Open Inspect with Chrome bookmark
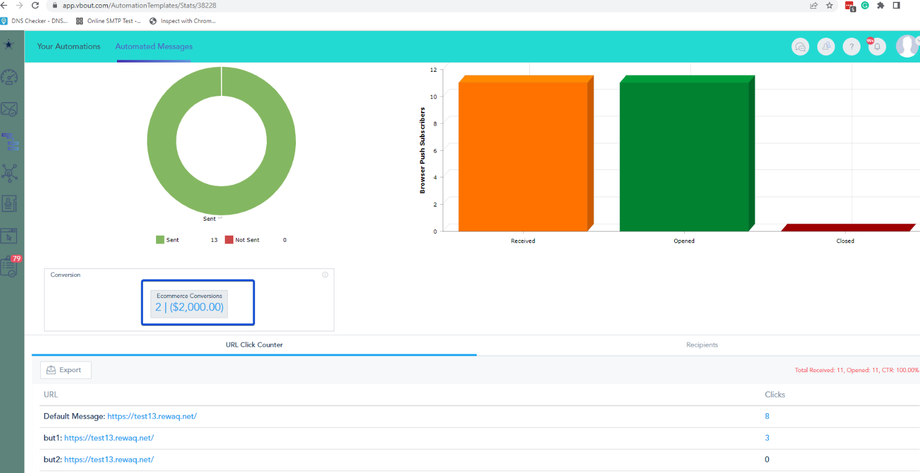This screenshot has height=473, width=920. (183, 21)
